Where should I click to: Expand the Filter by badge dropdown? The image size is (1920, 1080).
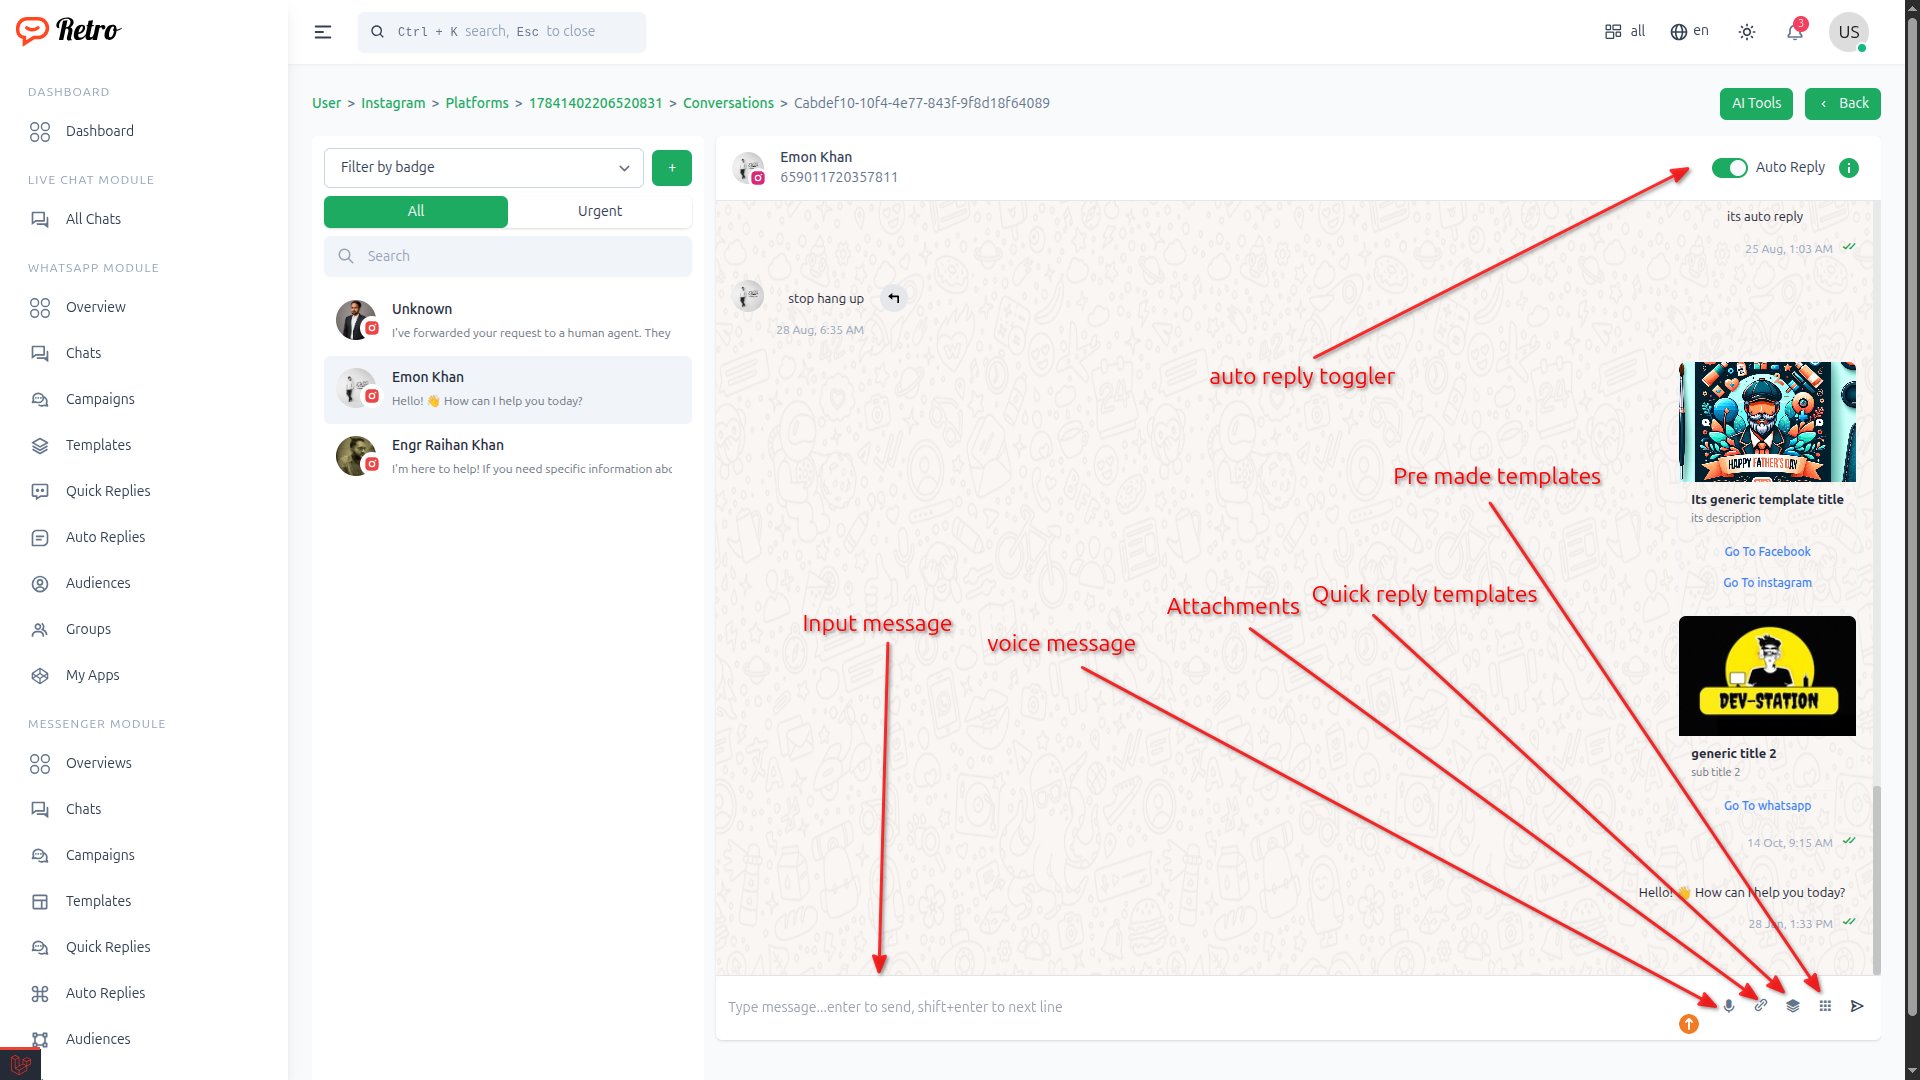point(484,168)
